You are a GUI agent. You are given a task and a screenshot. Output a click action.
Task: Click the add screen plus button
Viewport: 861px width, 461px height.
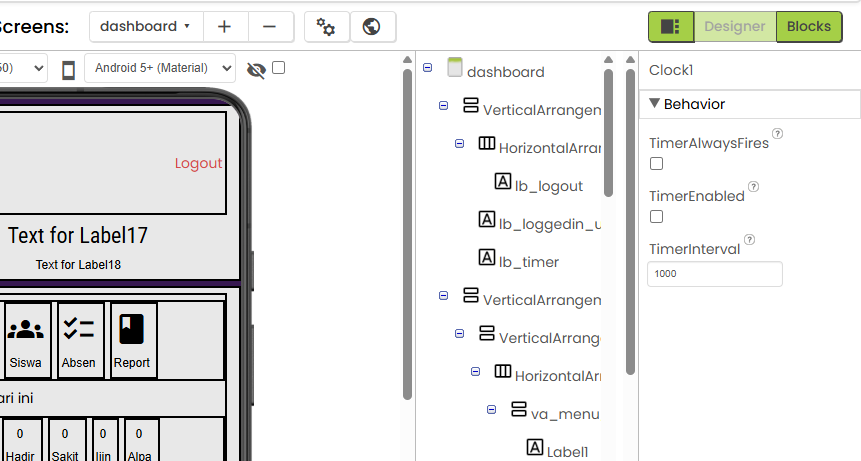point(226,27)
